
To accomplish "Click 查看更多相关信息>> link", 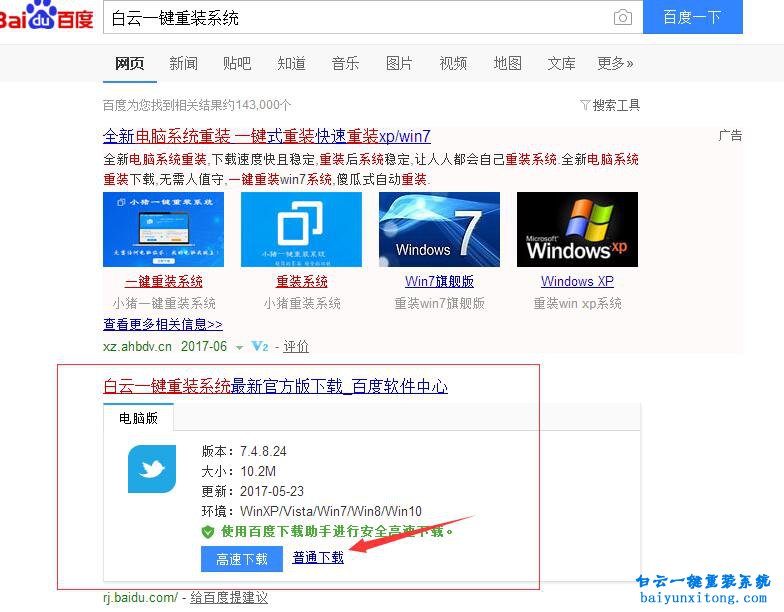I will [x=163, y=324].
